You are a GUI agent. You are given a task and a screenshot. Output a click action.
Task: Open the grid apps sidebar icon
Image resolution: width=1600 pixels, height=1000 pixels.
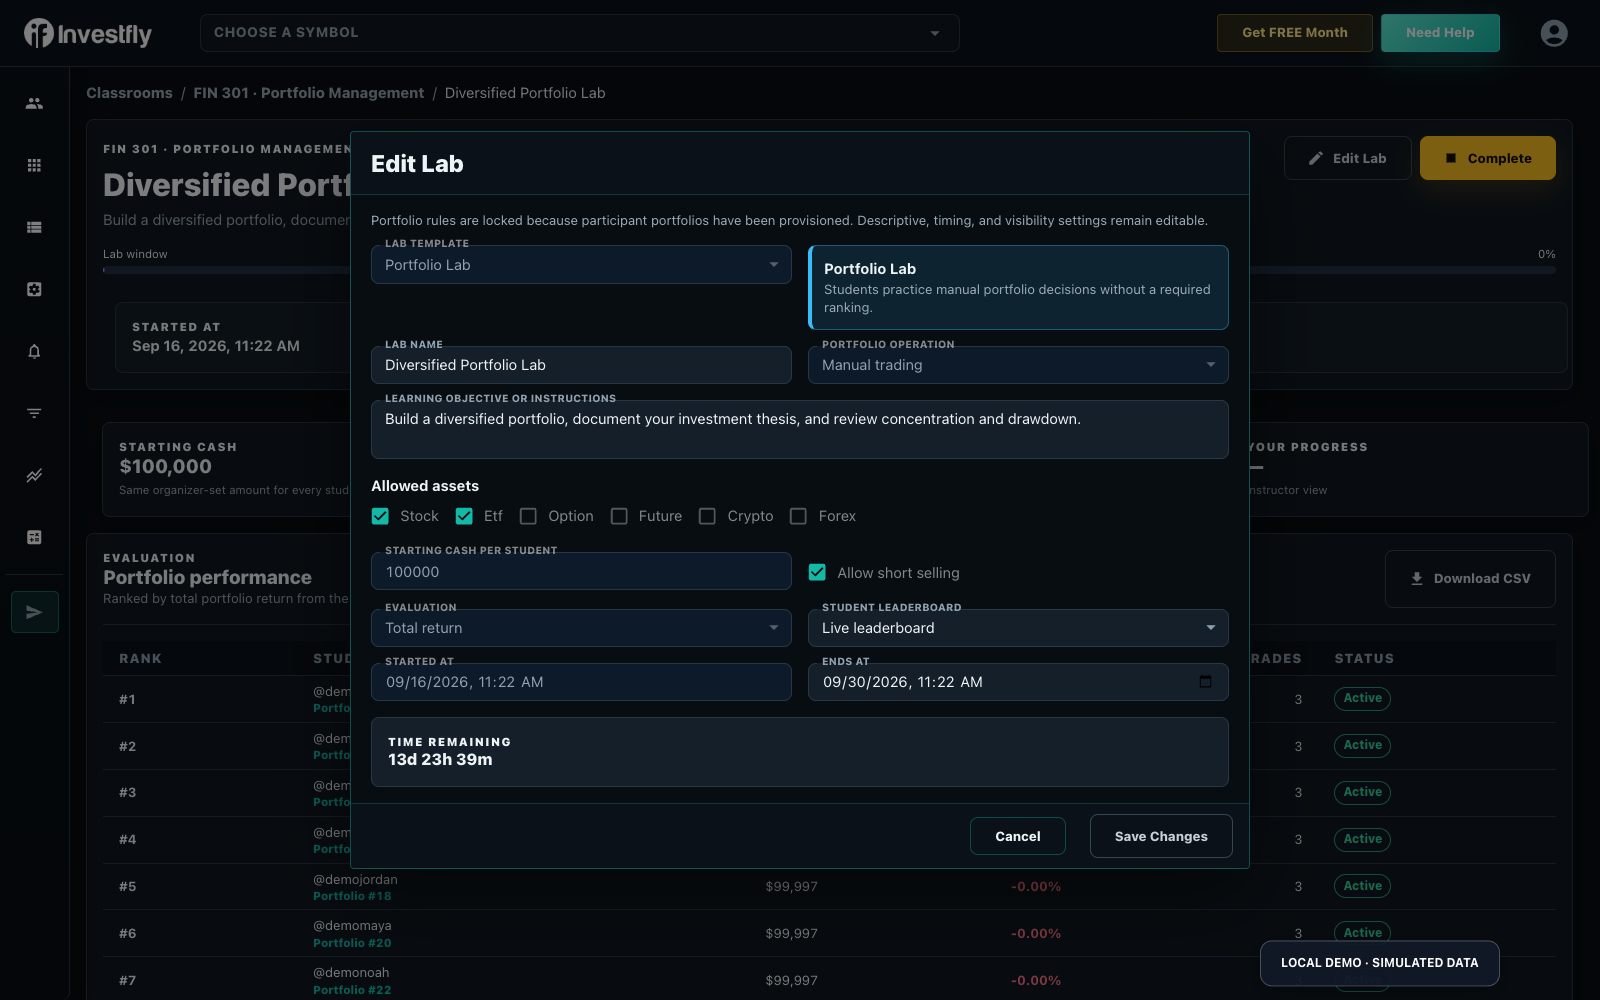point(34,165)
